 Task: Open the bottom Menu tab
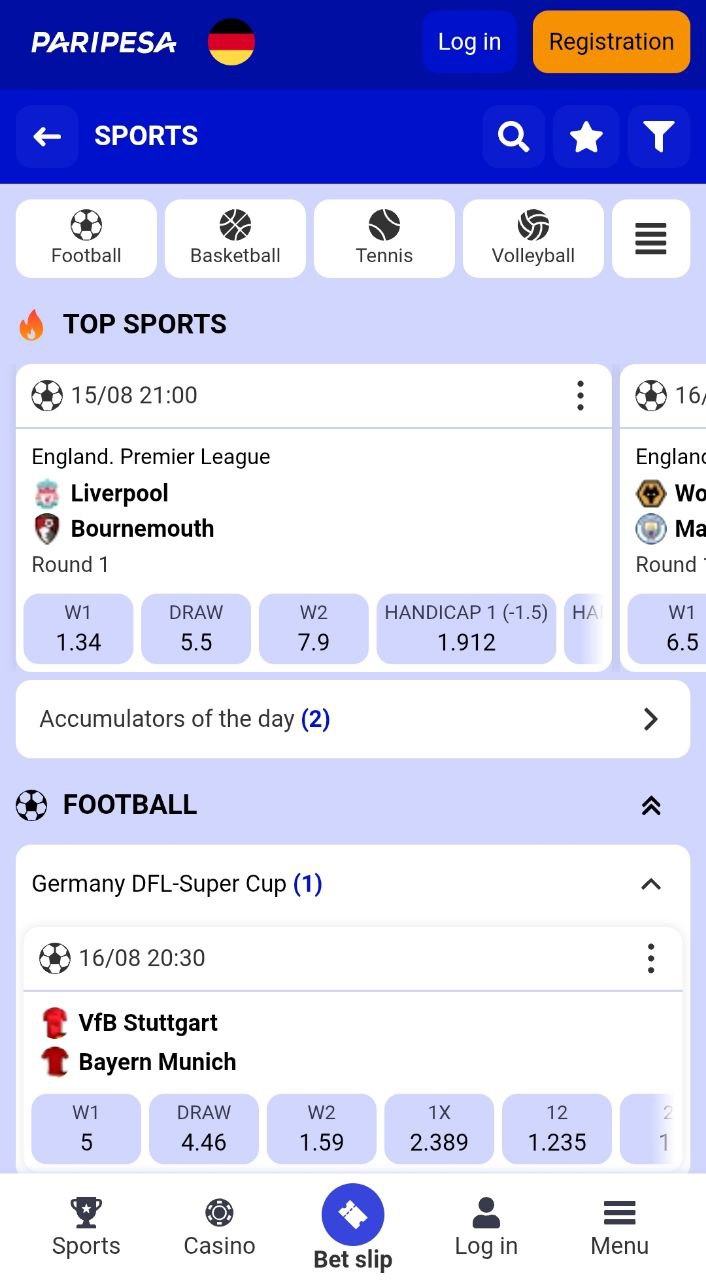click(620, 1228)
